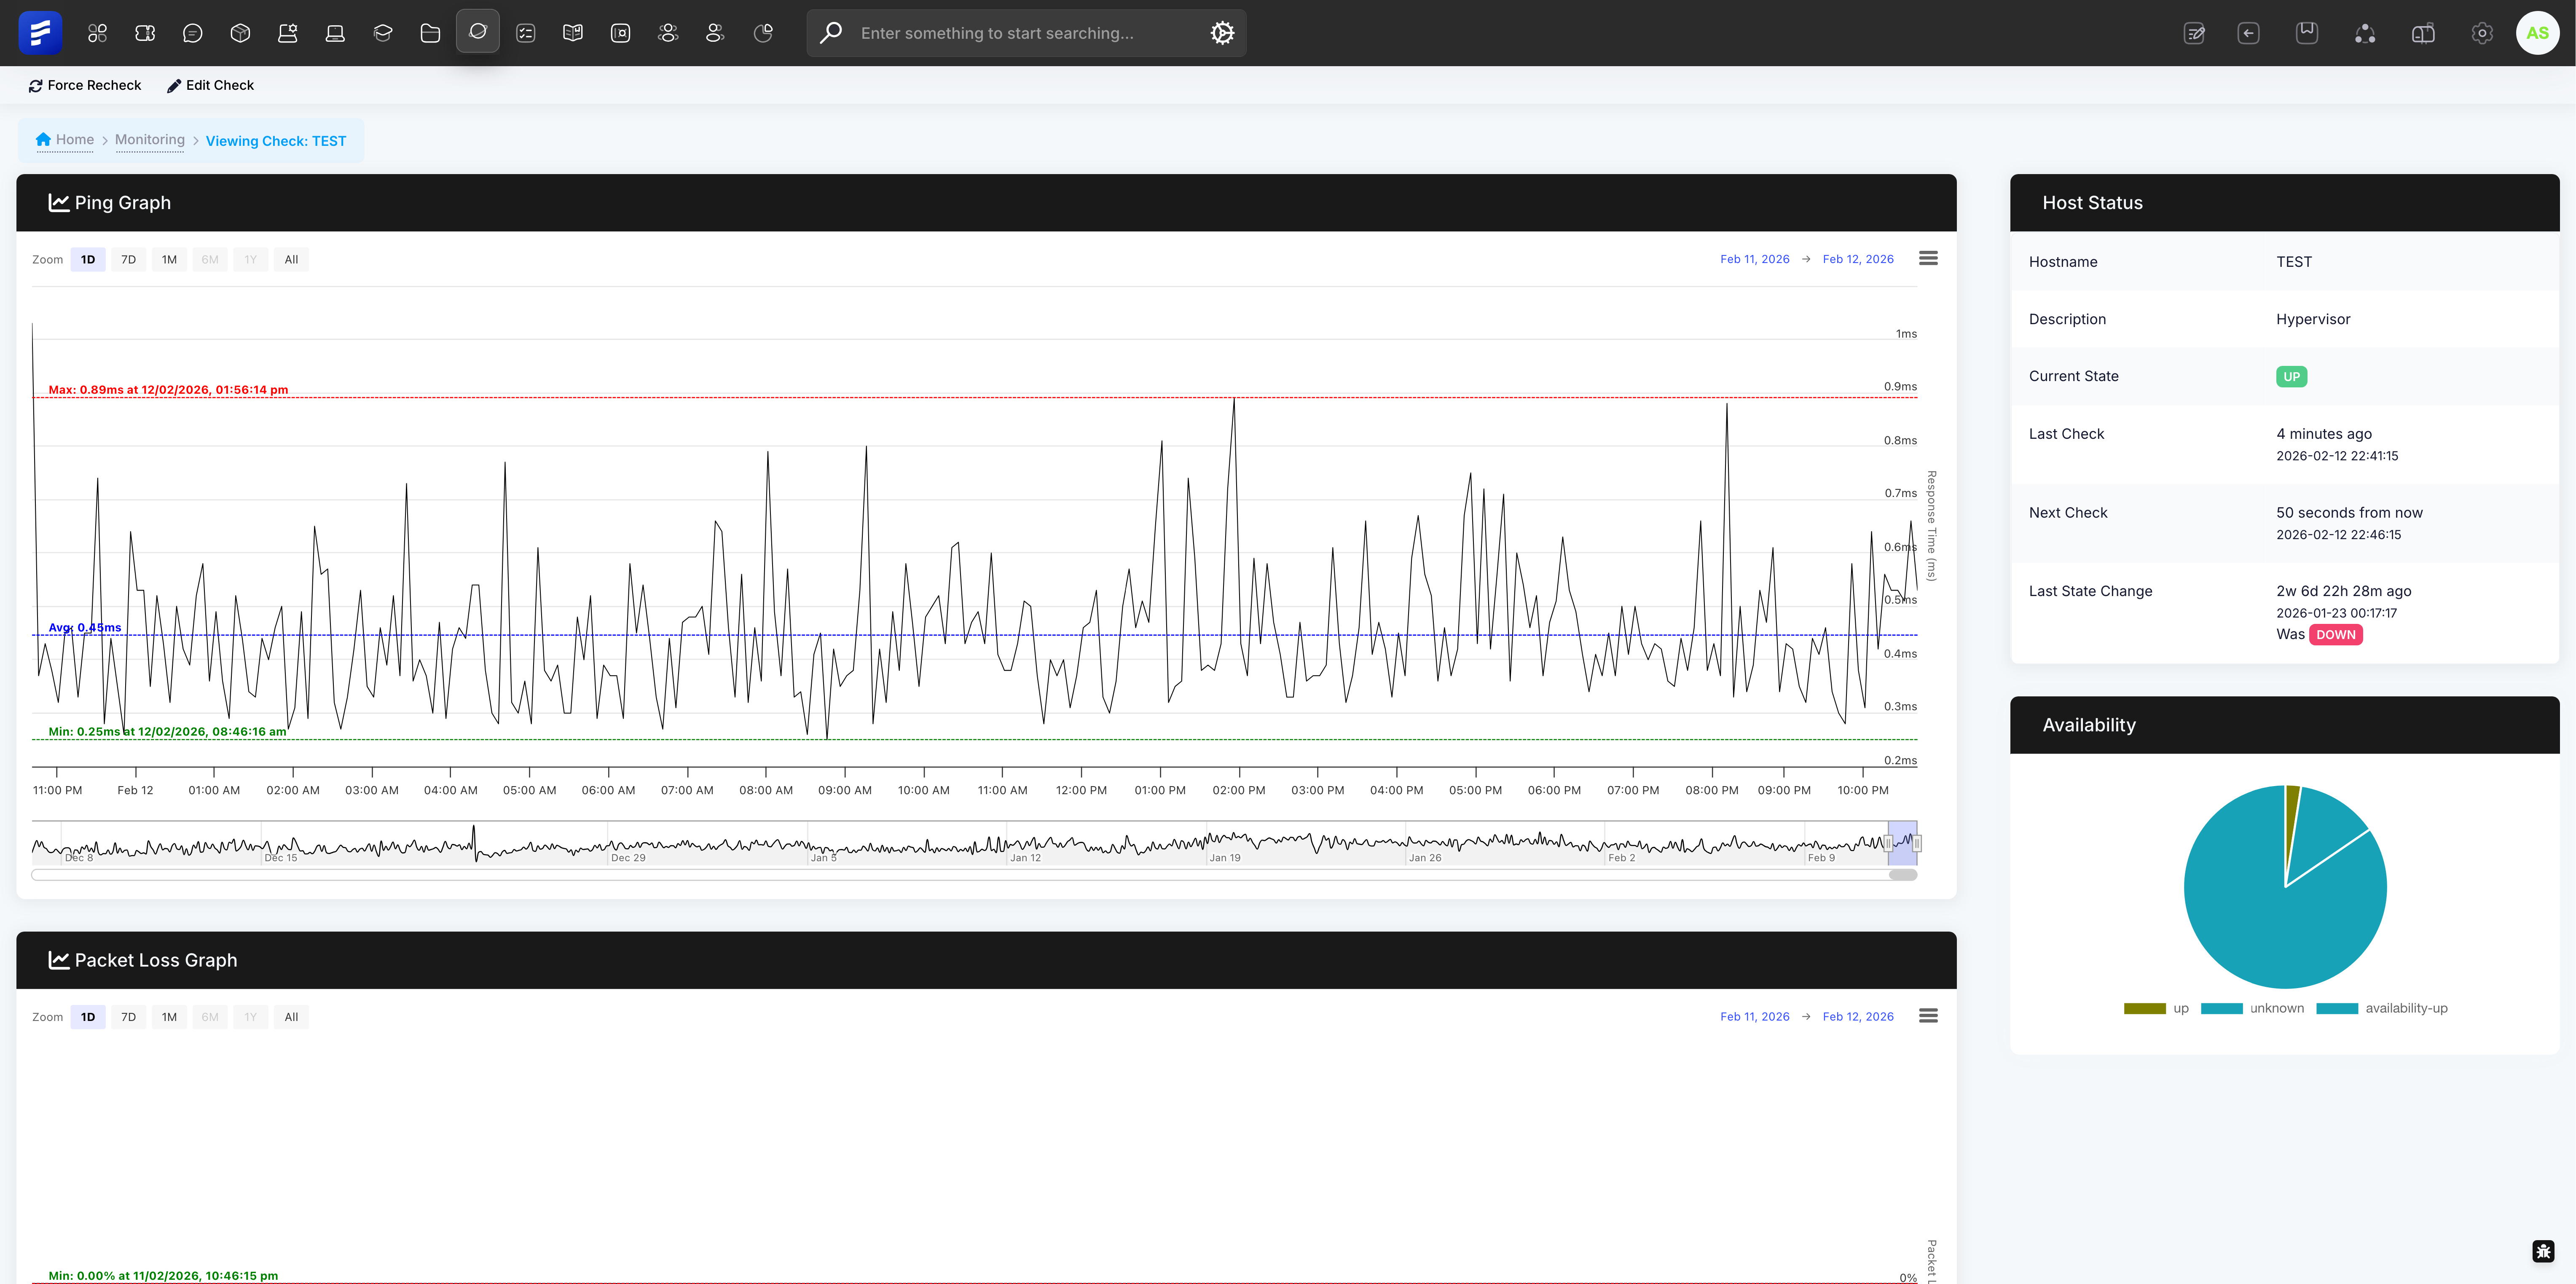This screenshot has width=2576, height=1284.
Task: Open Ping Graph hamburger export menu
Action: click(1929, 258)
